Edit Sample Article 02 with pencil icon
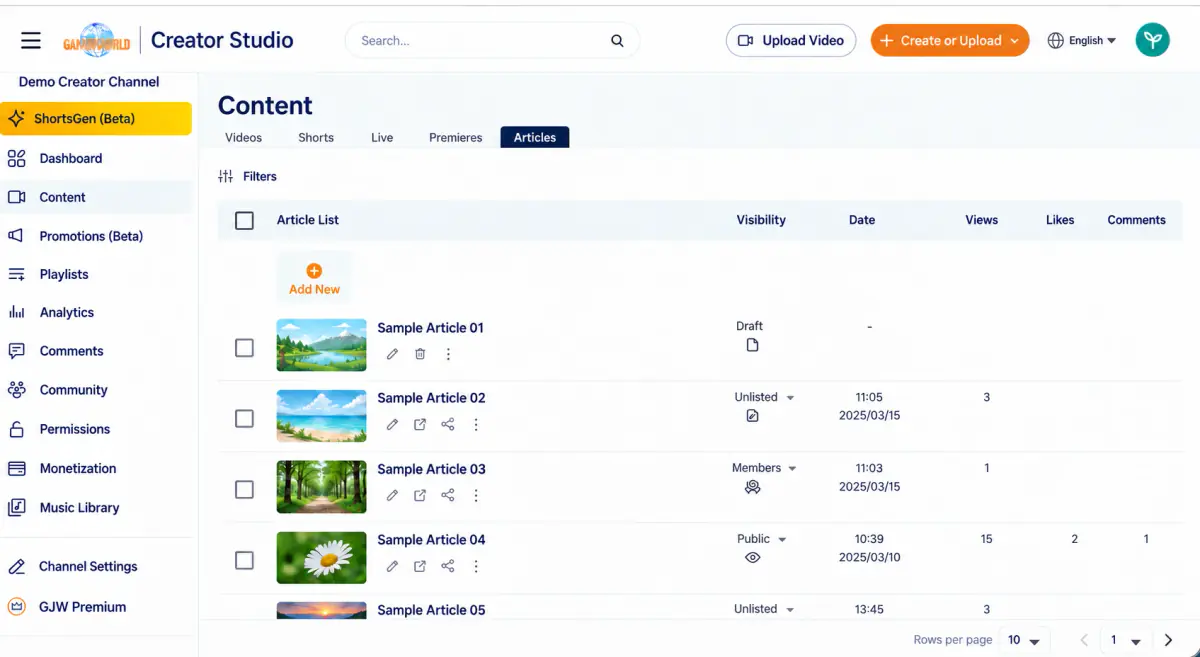 [x=392, y=424]
